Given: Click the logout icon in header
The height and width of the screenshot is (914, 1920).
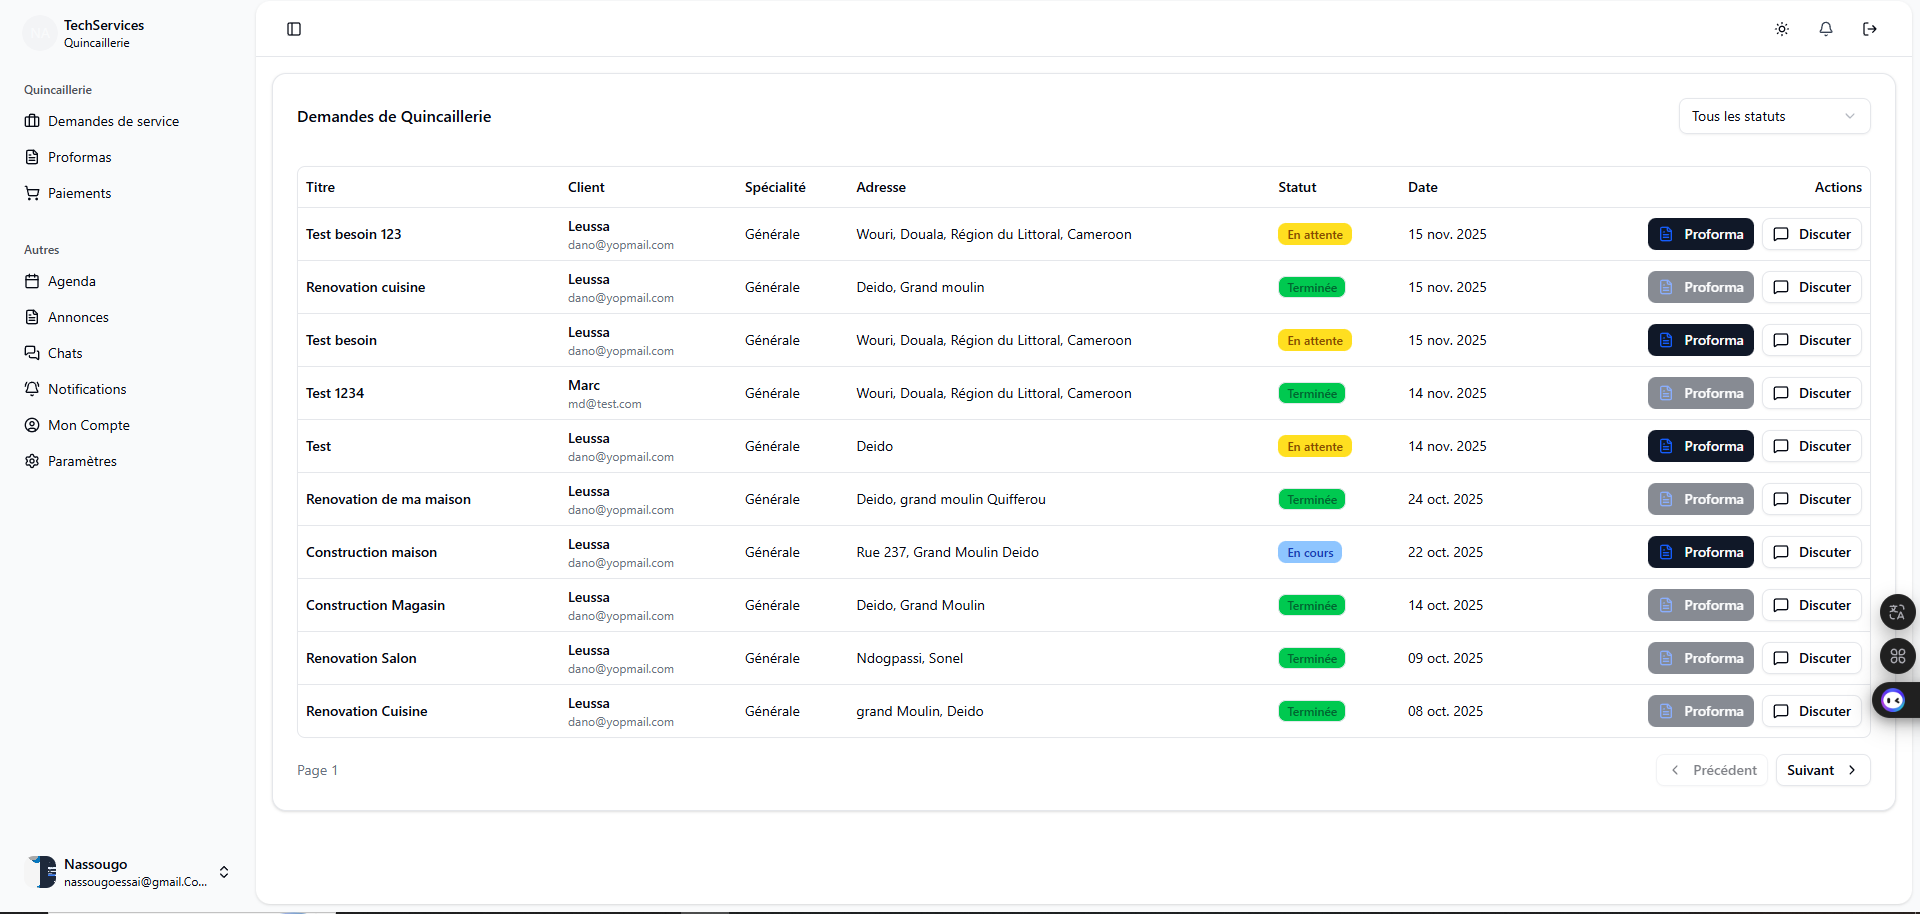Looking at the screenshot, I should (1870, 29).
